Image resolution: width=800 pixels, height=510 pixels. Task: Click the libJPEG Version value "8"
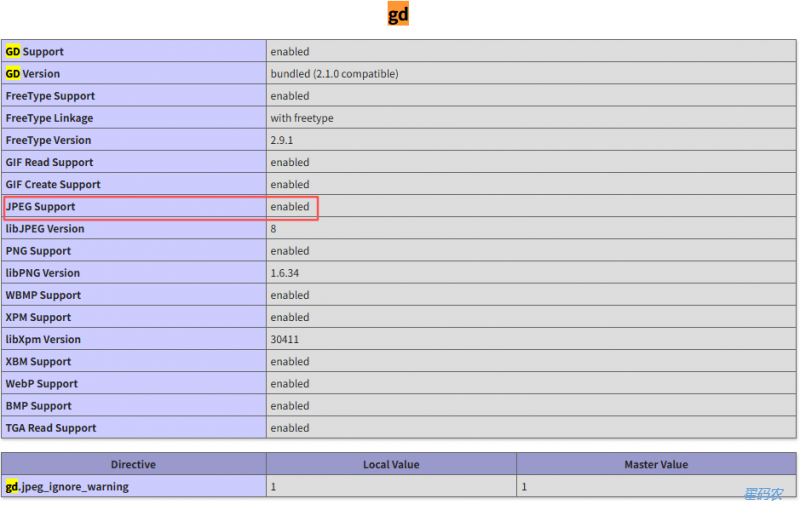(274, 229)
